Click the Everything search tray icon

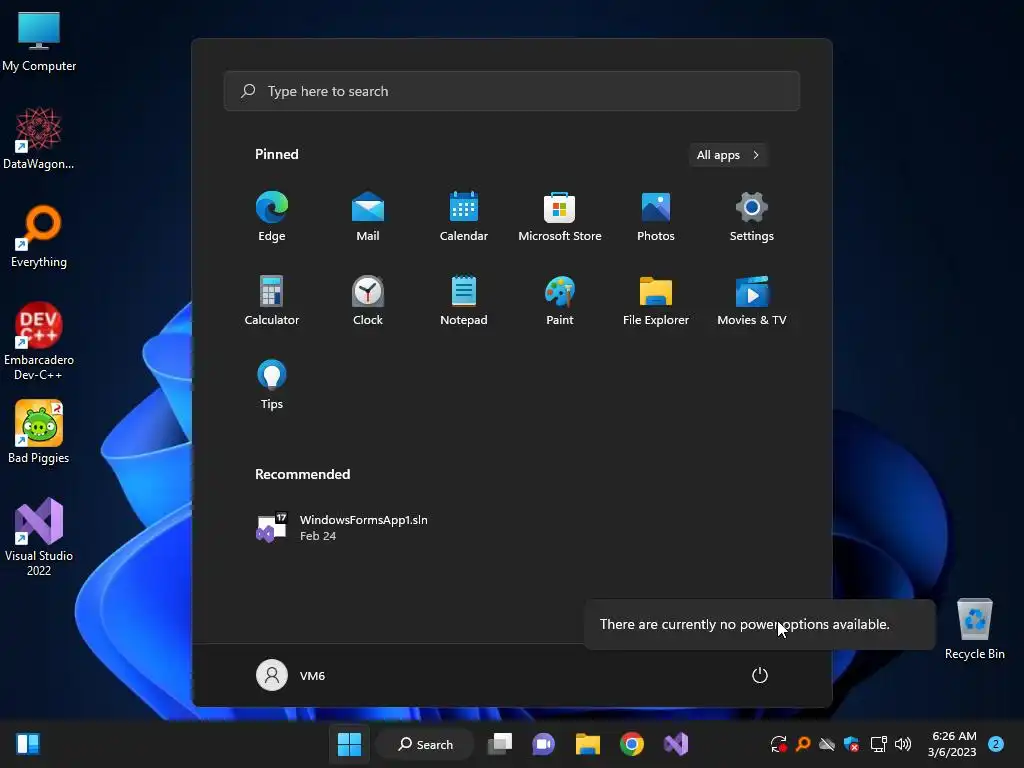click(x=803, y=744)
